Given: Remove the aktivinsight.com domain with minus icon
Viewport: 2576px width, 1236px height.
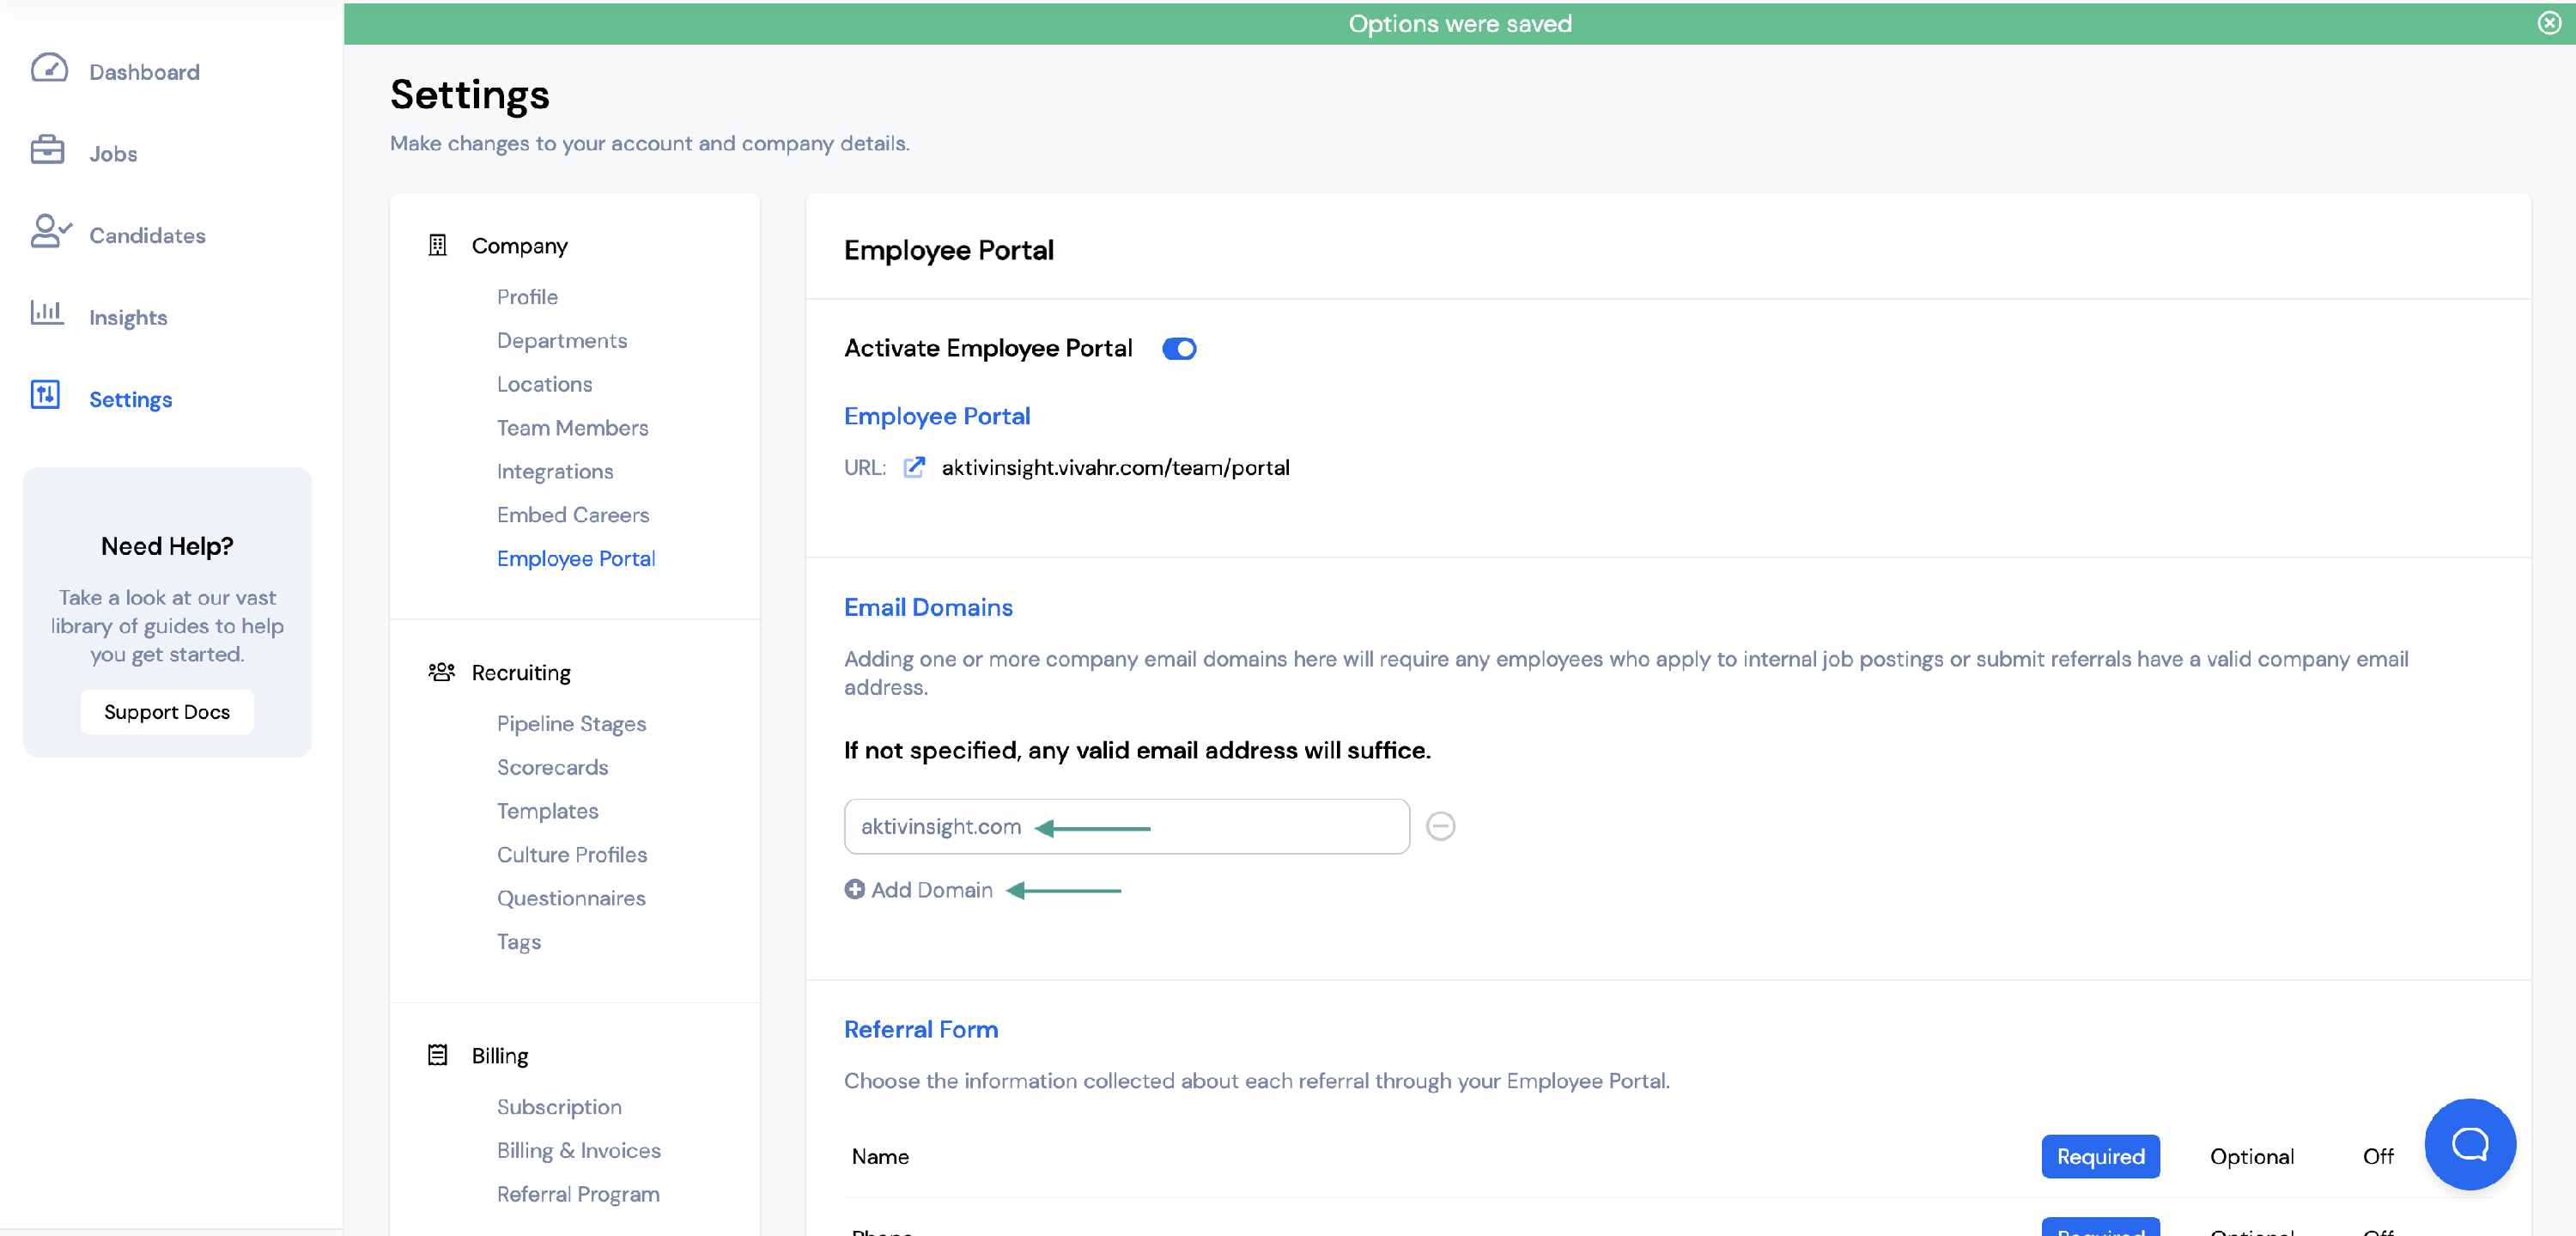Looking at the screenshot, I should (x=1440, y=826).
